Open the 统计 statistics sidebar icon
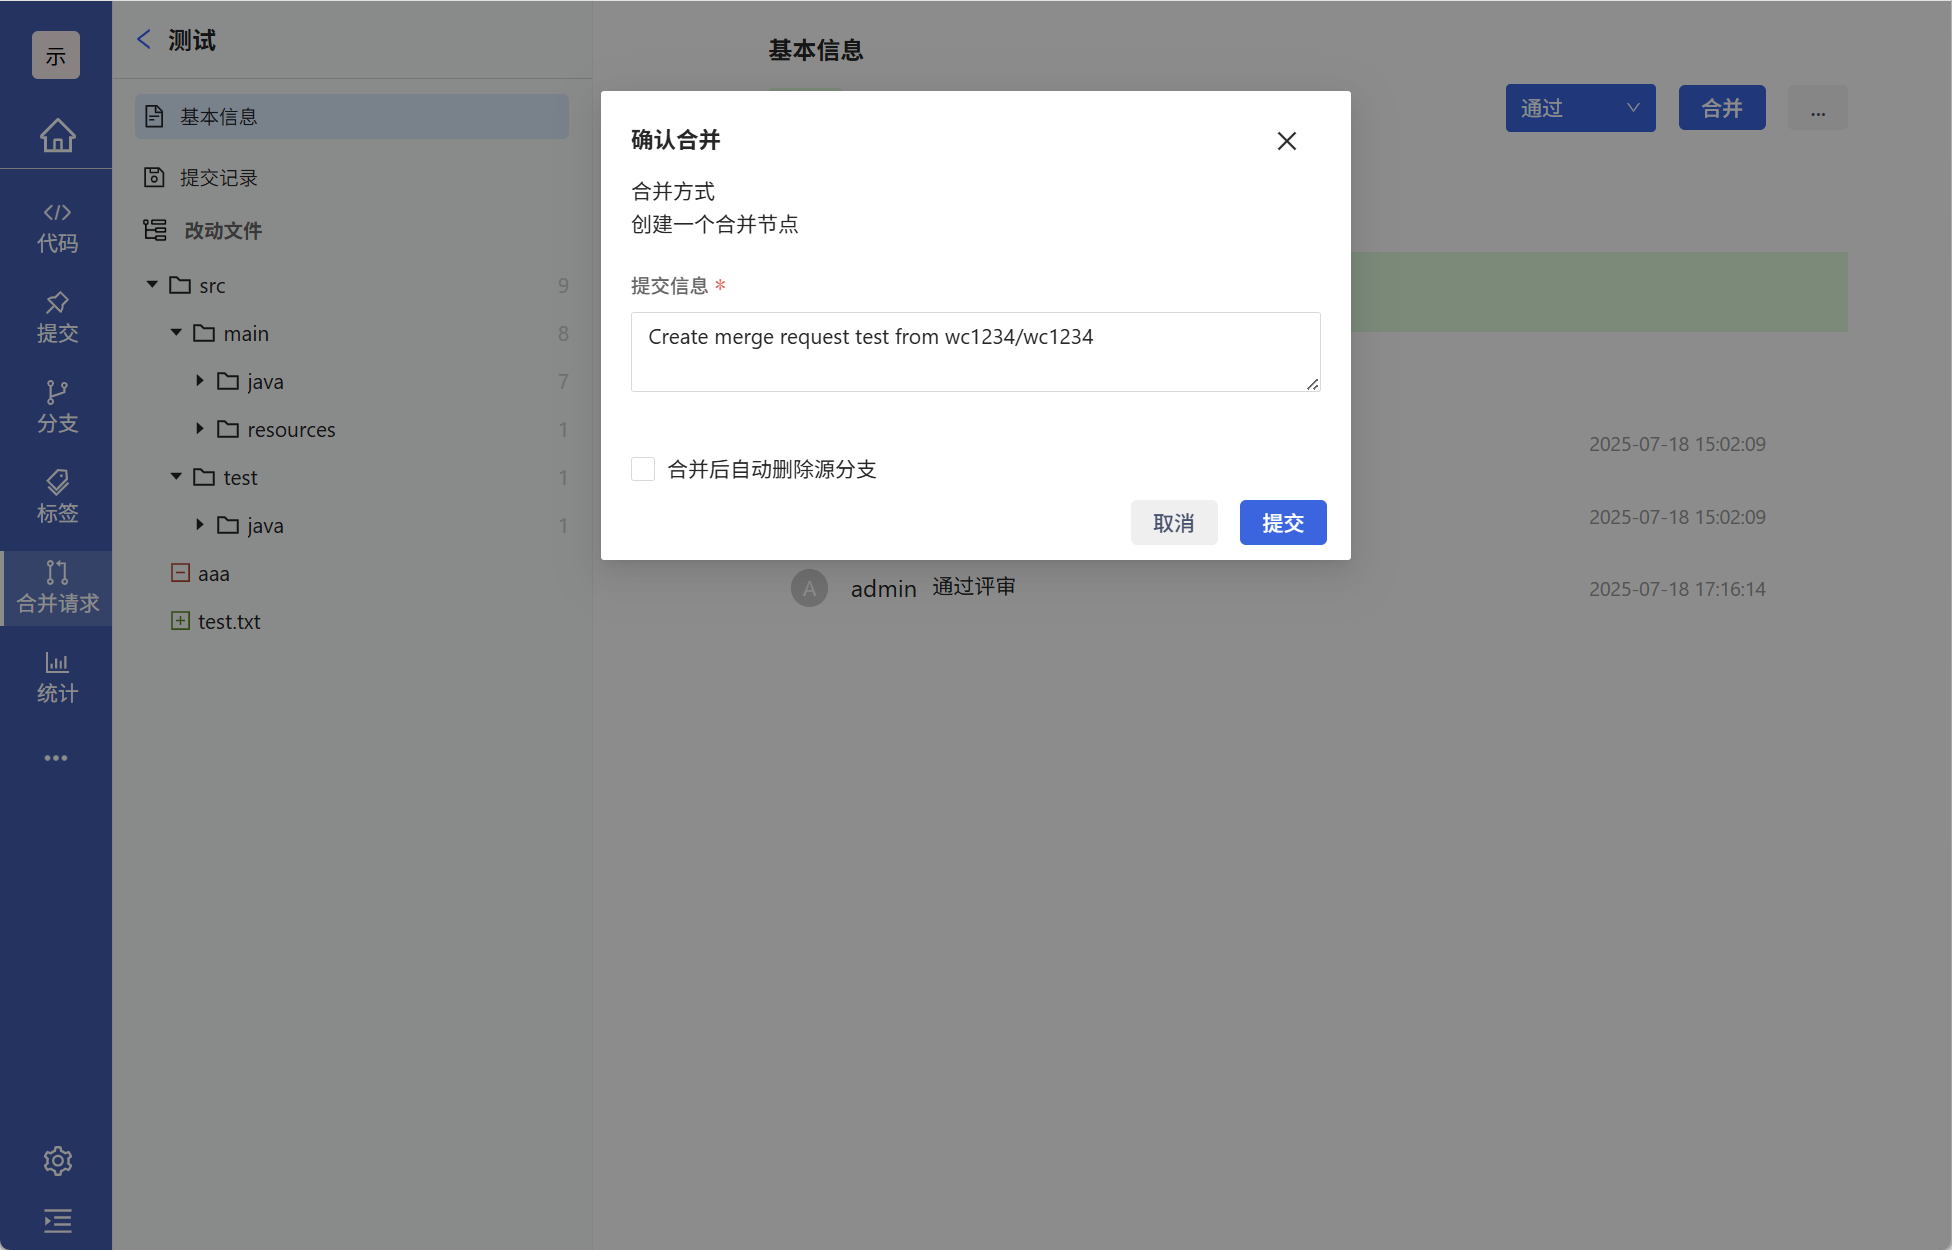The width and height of the screenshot is (1952, 1250). point(57,678)
